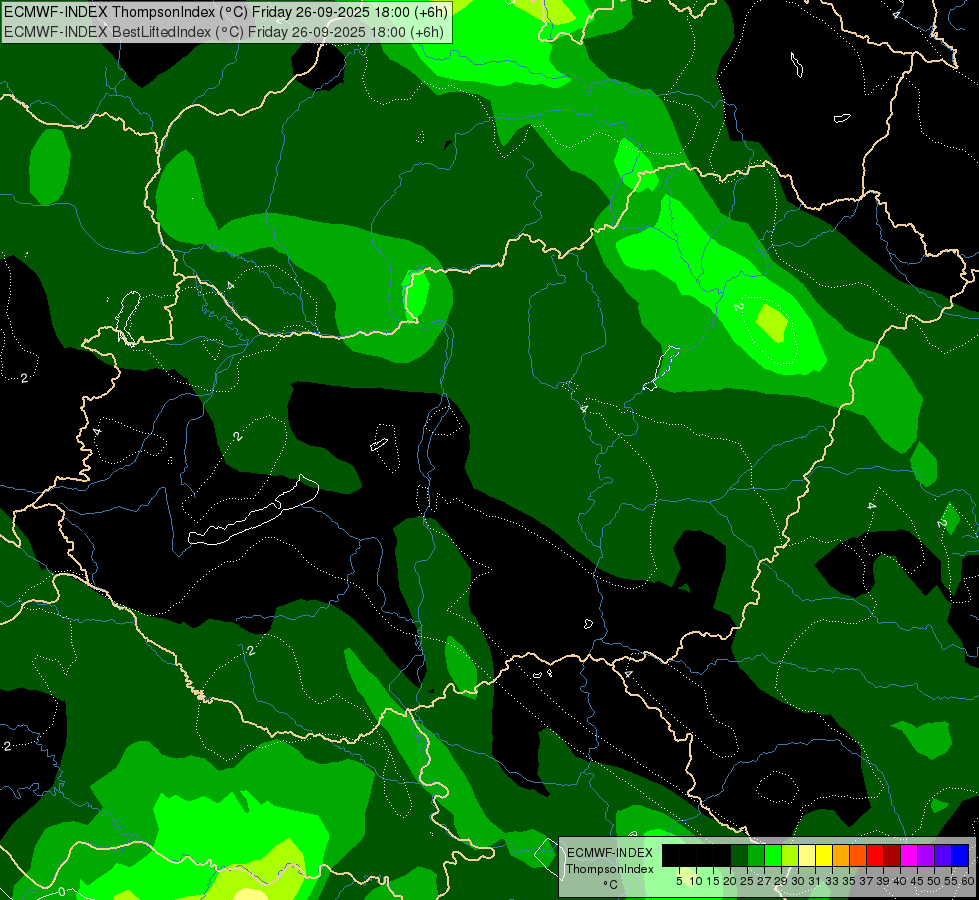Click the ThompsonIndex title line at top

coord(225,11)
